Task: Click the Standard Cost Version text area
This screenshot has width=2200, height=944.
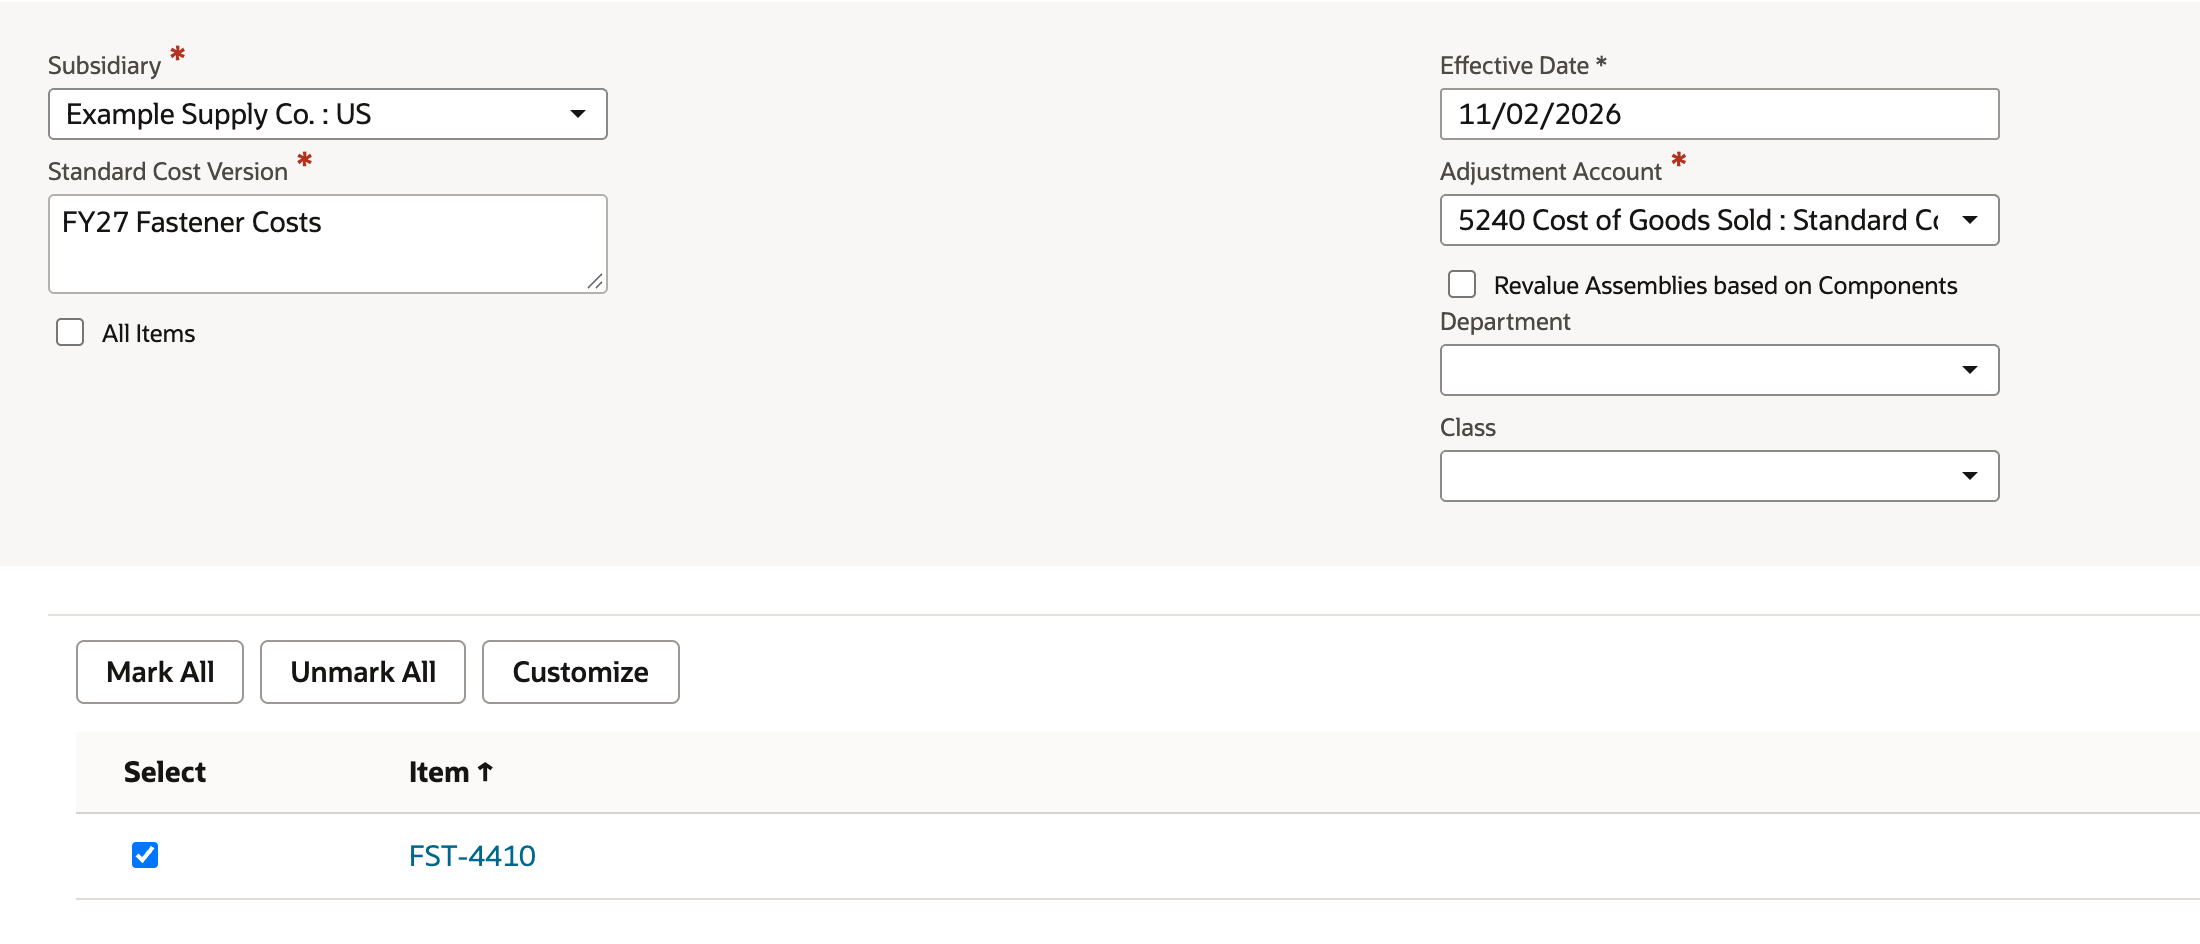Action: pos(327,244)
